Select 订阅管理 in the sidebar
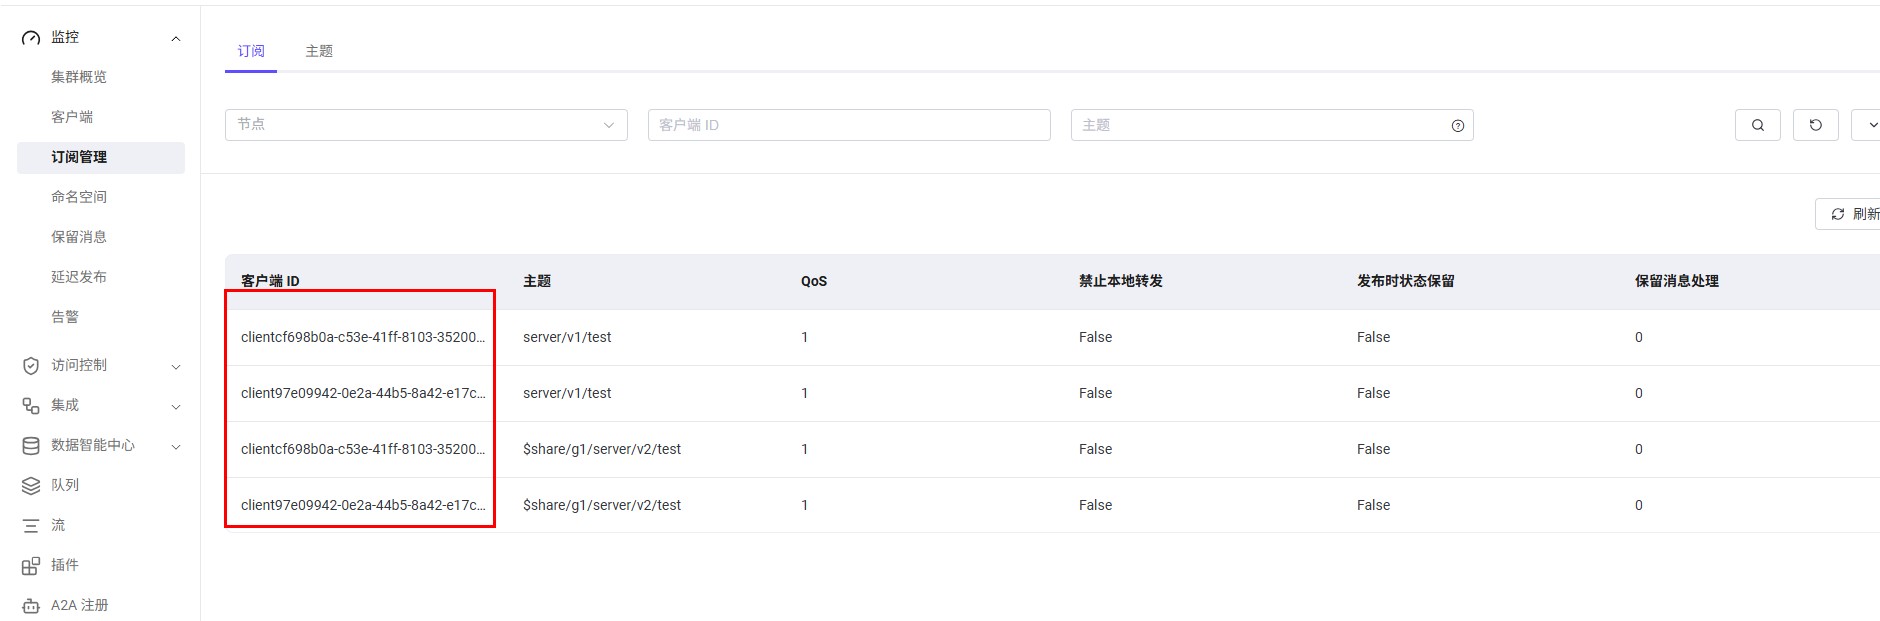 click(101, 157)
